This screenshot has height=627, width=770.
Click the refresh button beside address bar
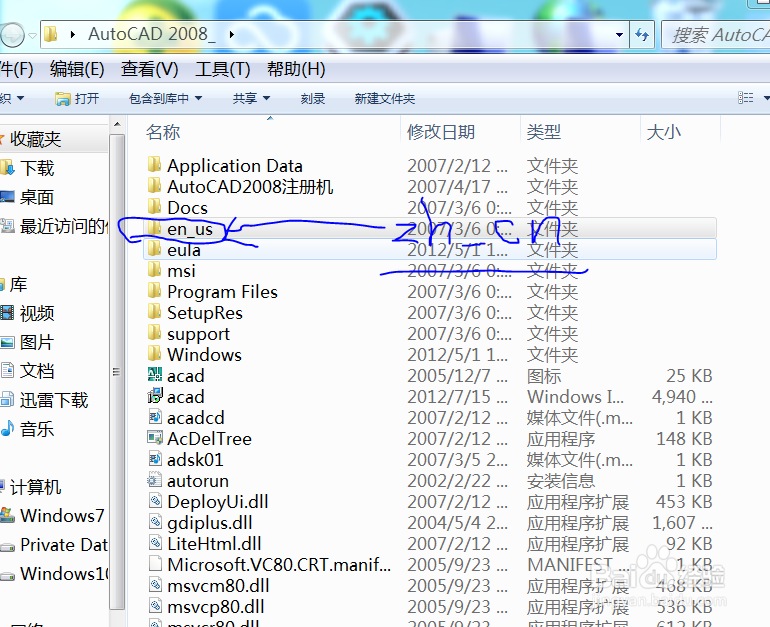642,34
